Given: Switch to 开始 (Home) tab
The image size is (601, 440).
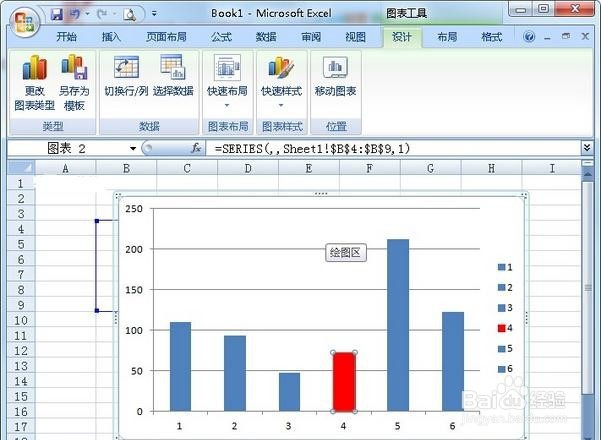Looking at the screenshot, I should [x=66, y=37].
